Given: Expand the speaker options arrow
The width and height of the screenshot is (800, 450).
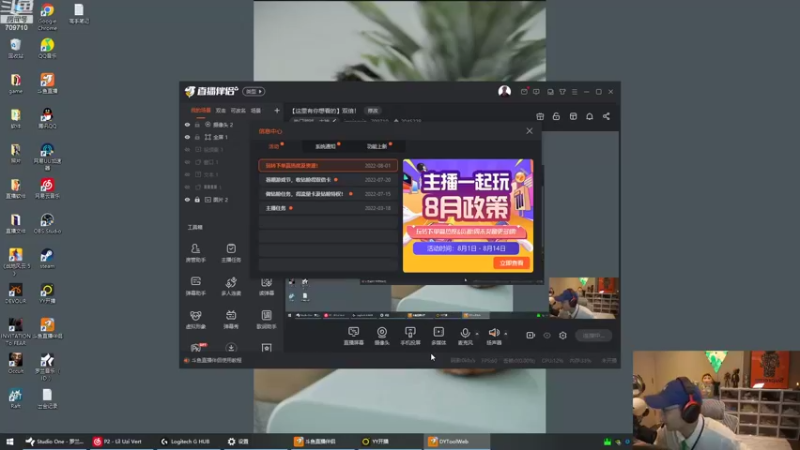Looking at the screenshot, I should [x=506, y=334].
